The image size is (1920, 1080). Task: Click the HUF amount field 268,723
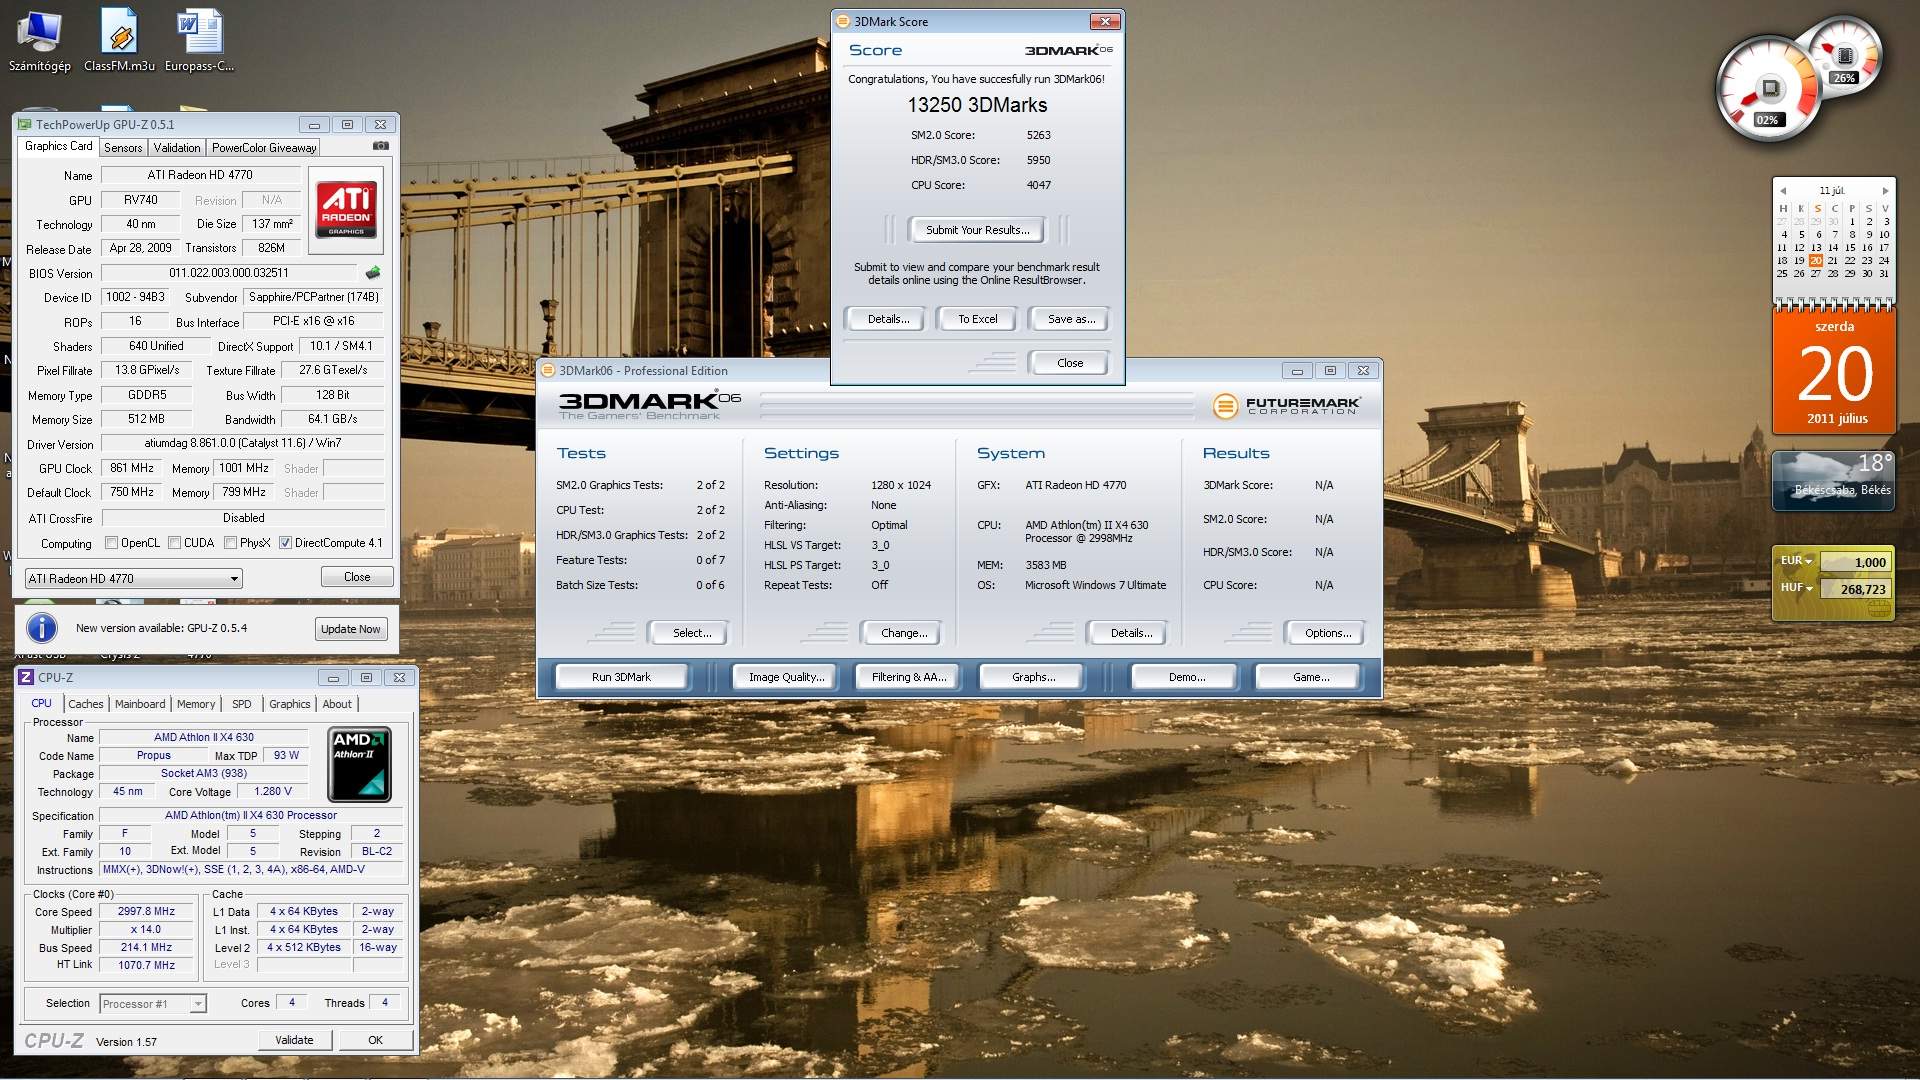click(1855, 589)
